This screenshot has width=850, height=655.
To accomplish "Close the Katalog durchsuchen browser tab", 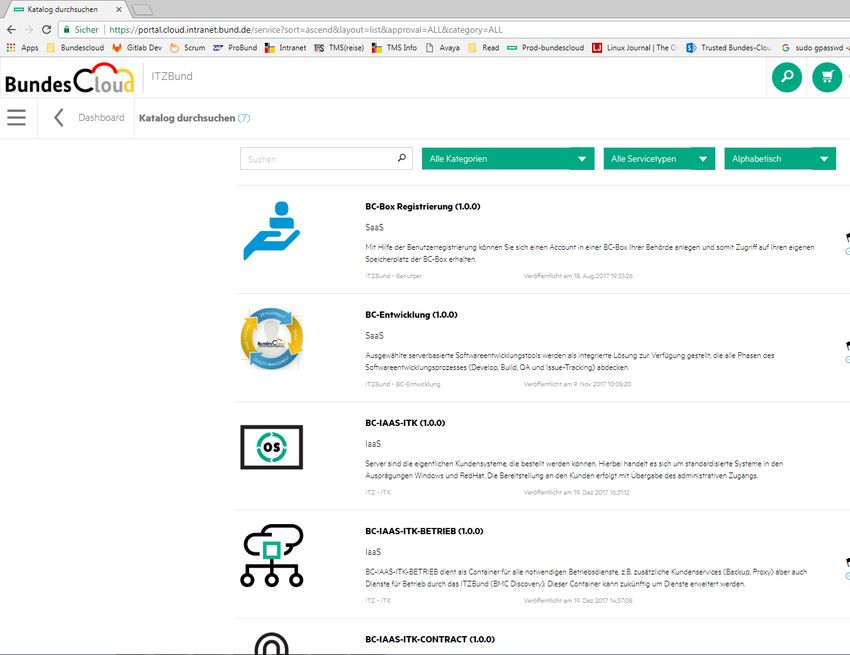I will [119, 9].
